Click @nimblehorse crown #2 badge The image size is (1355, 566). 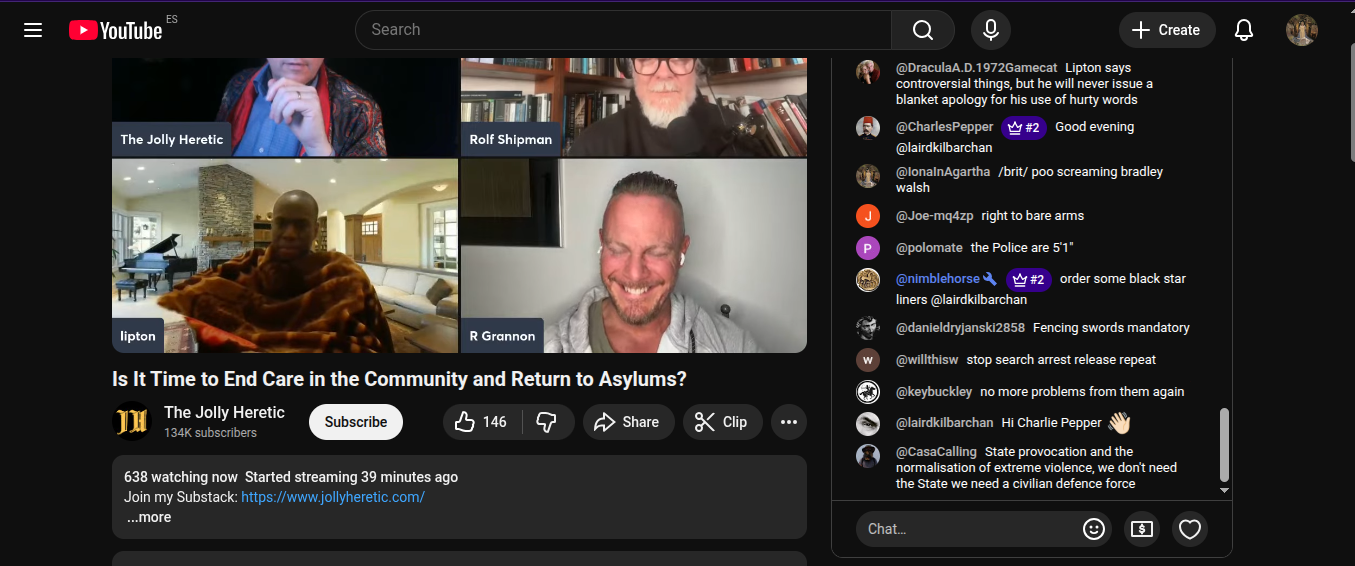(1028, 279)
